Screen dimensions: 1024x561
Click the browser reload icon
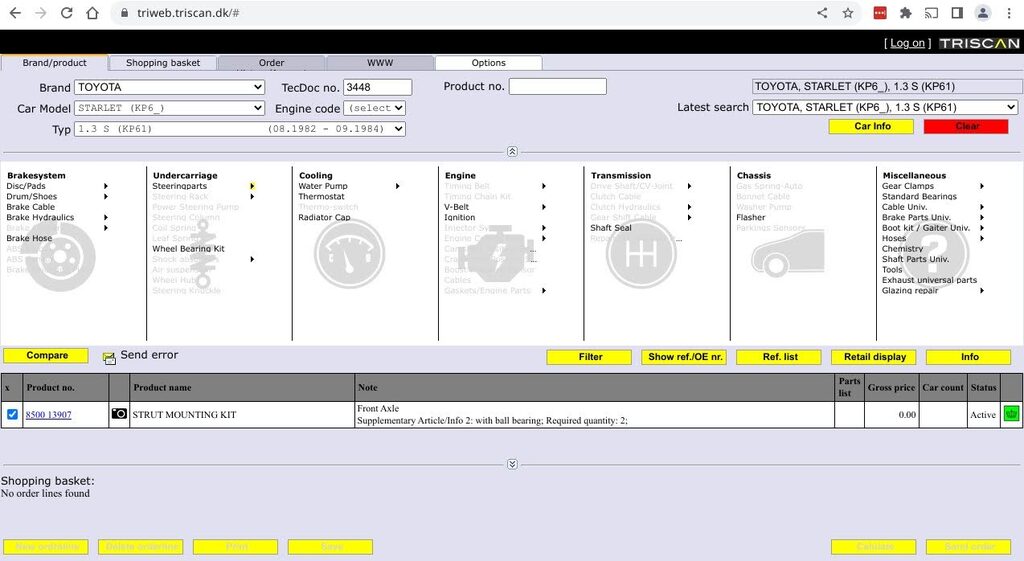pyautogui.click(x=66, y=13)
